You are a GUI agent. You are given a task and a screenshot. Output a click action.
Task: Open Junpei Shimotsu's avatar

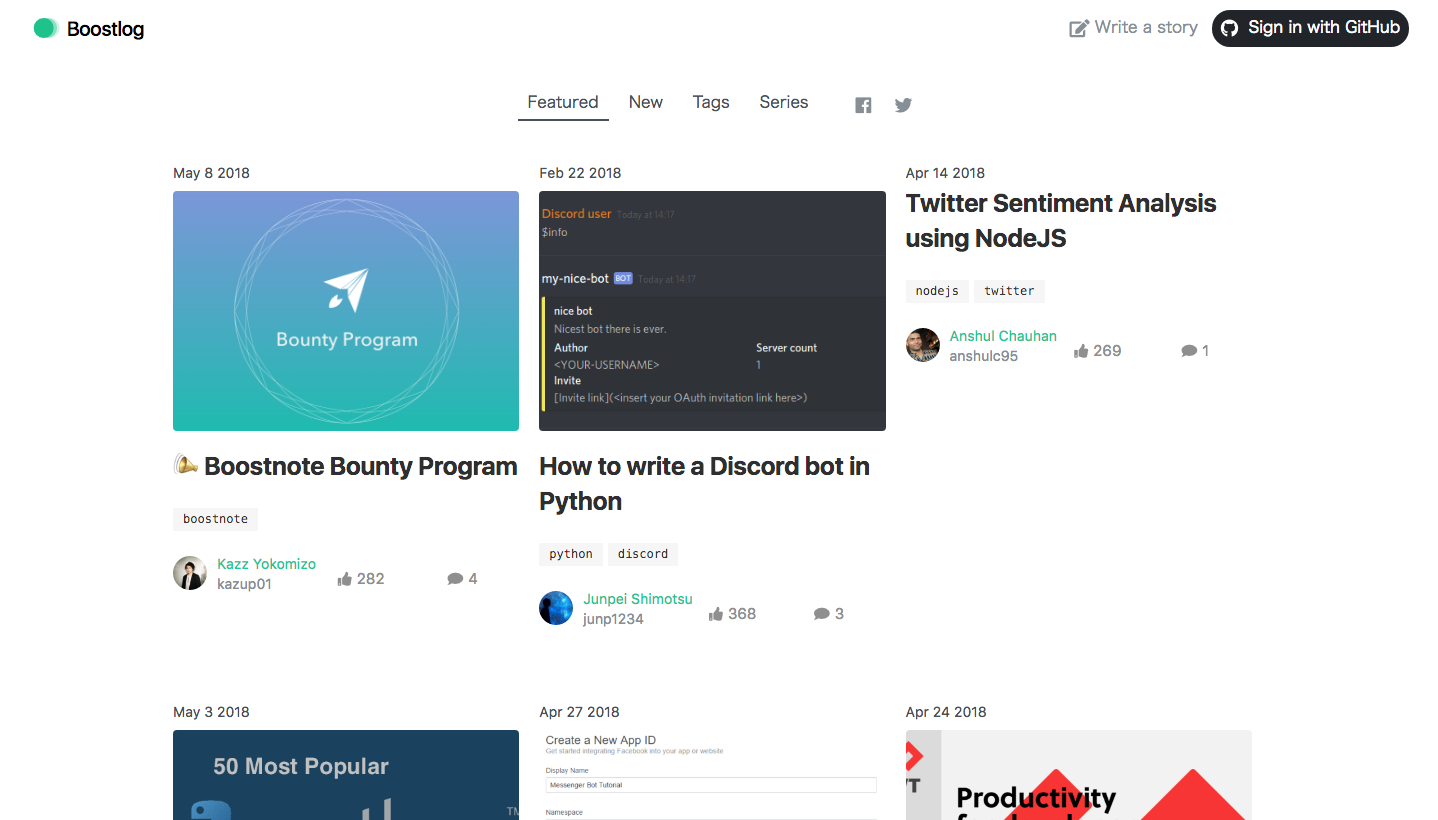tap(556, 608)
